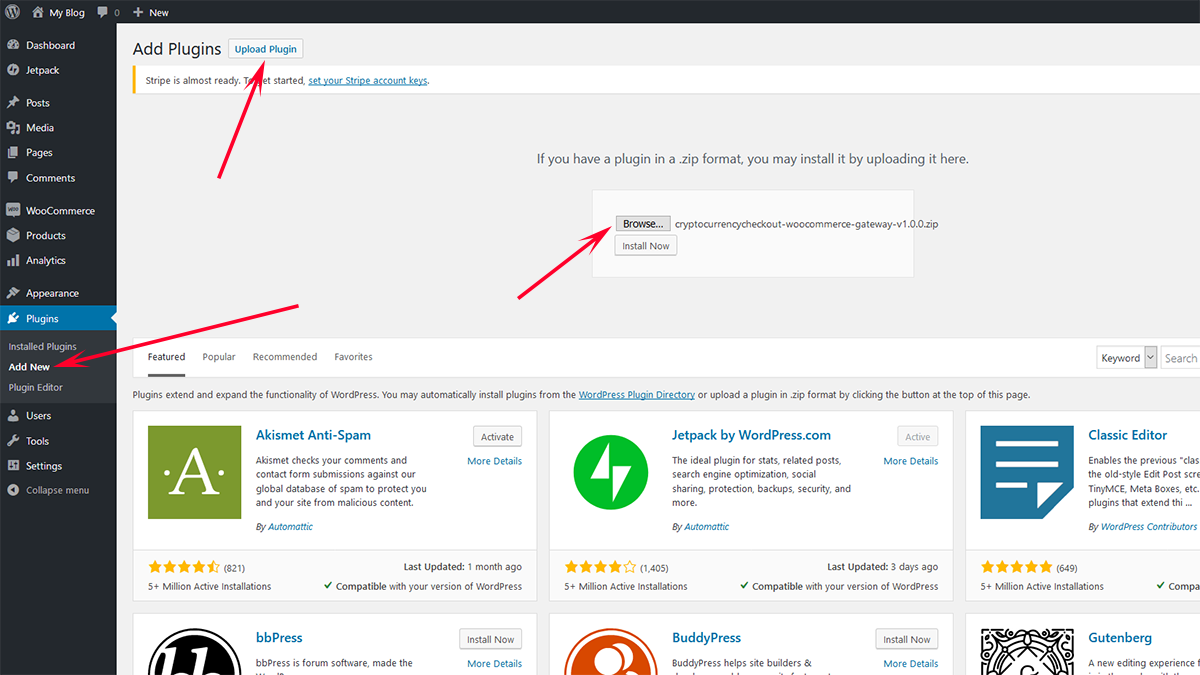Click the Comments sidebar icon
Image resolution: width=1200 pixels, height=675 pixels.
tap(13, 178)
